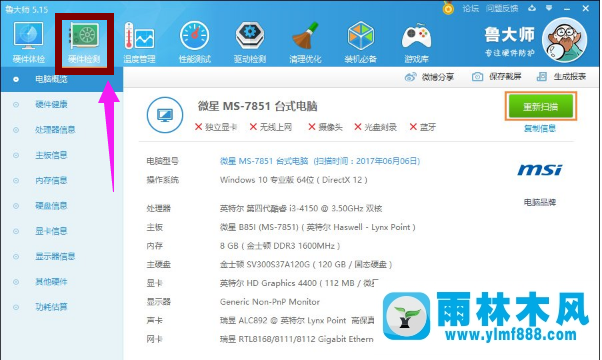Click the MSI brand logo
The height and width of the screenshot is (360, 602).
[540, 170]
